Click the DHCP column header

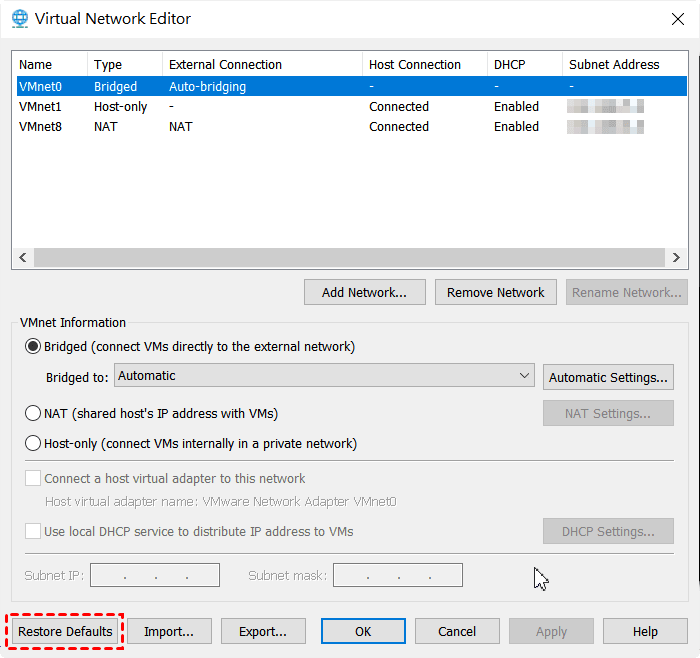[x=525, y=65]
